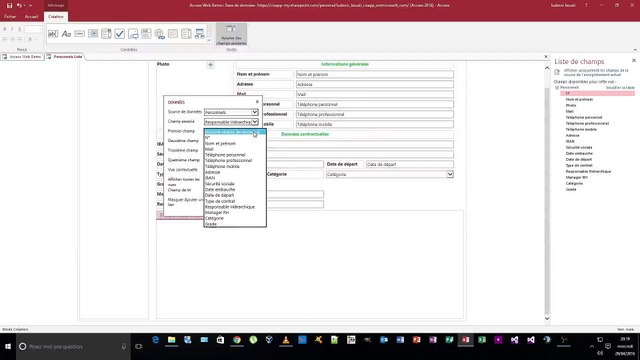Open the Windows Start menu
Viewport: 640px width, 360px height.
coord(8,347)
